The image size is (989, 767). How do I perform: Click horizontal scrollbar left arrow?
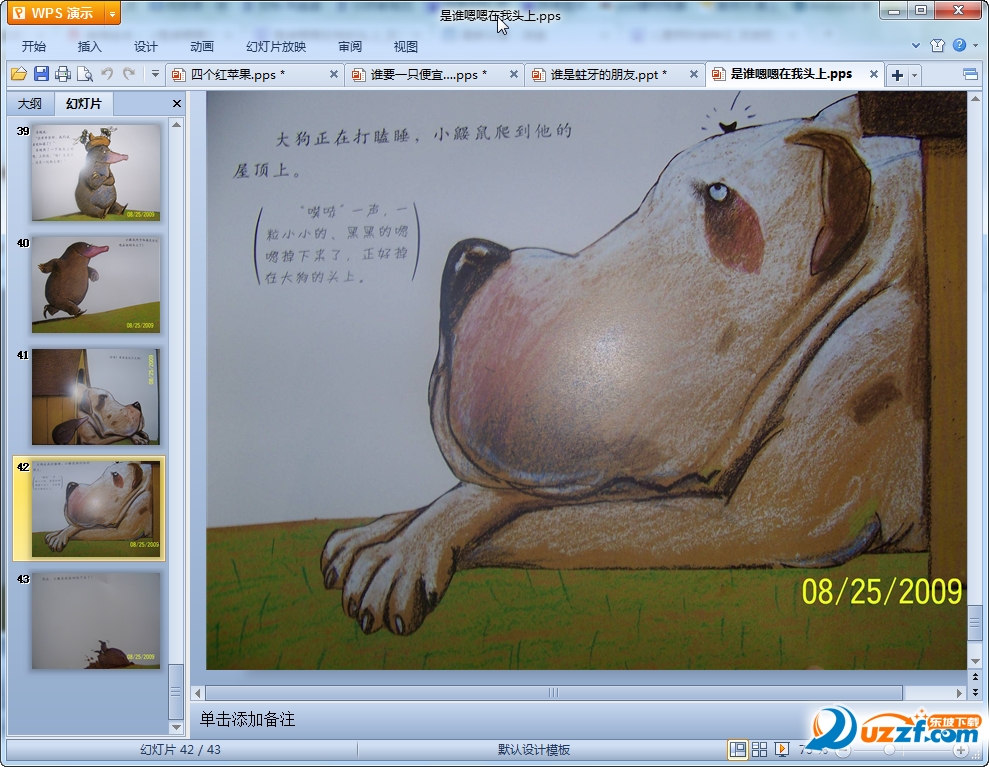(197, 693)
